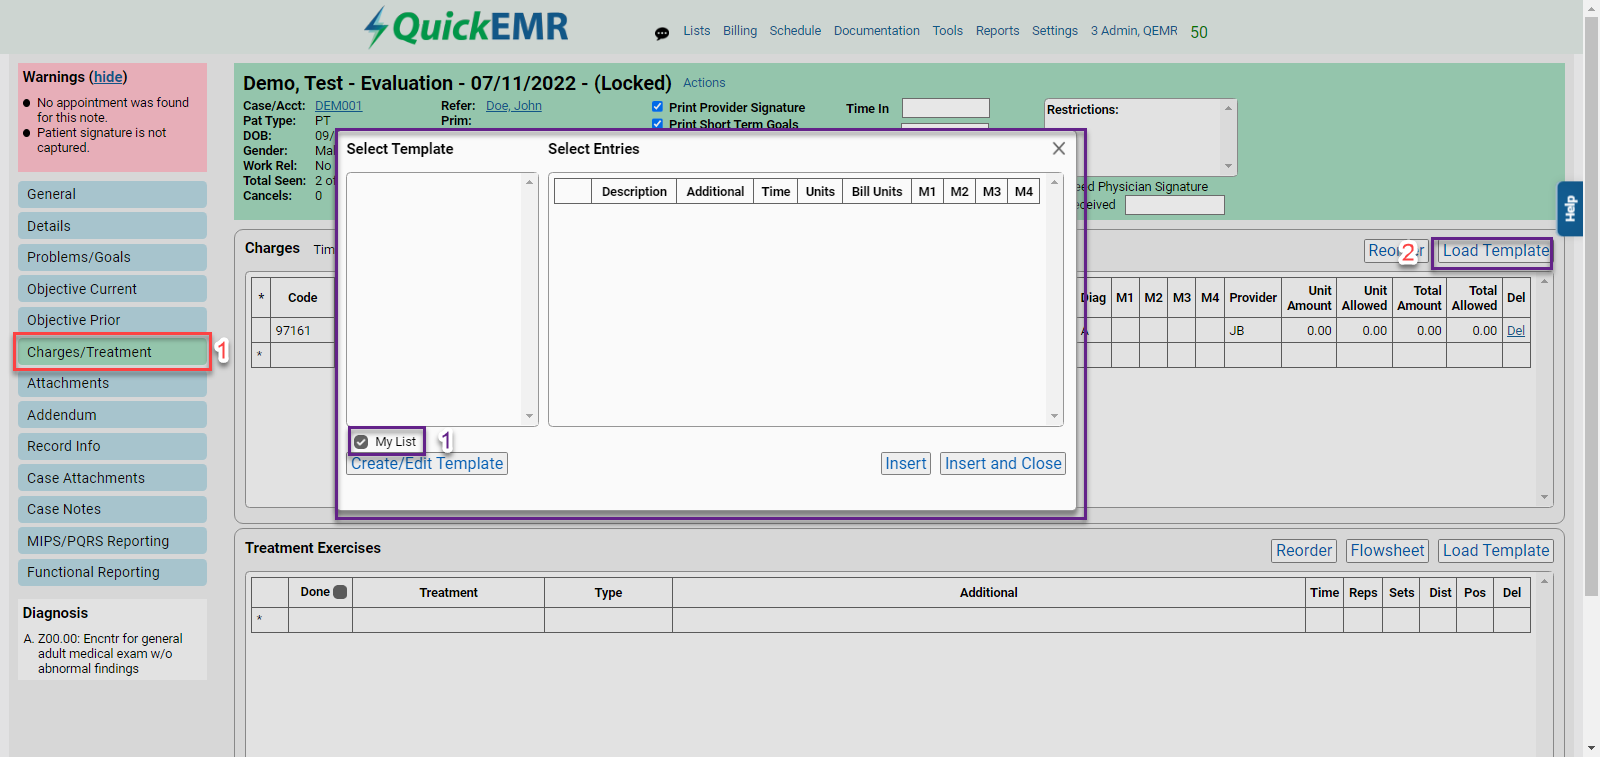Image resolution: width=1600 pixels, height=757 pixels.
Task: Open case account link DEM001
Action: [338, 106]
